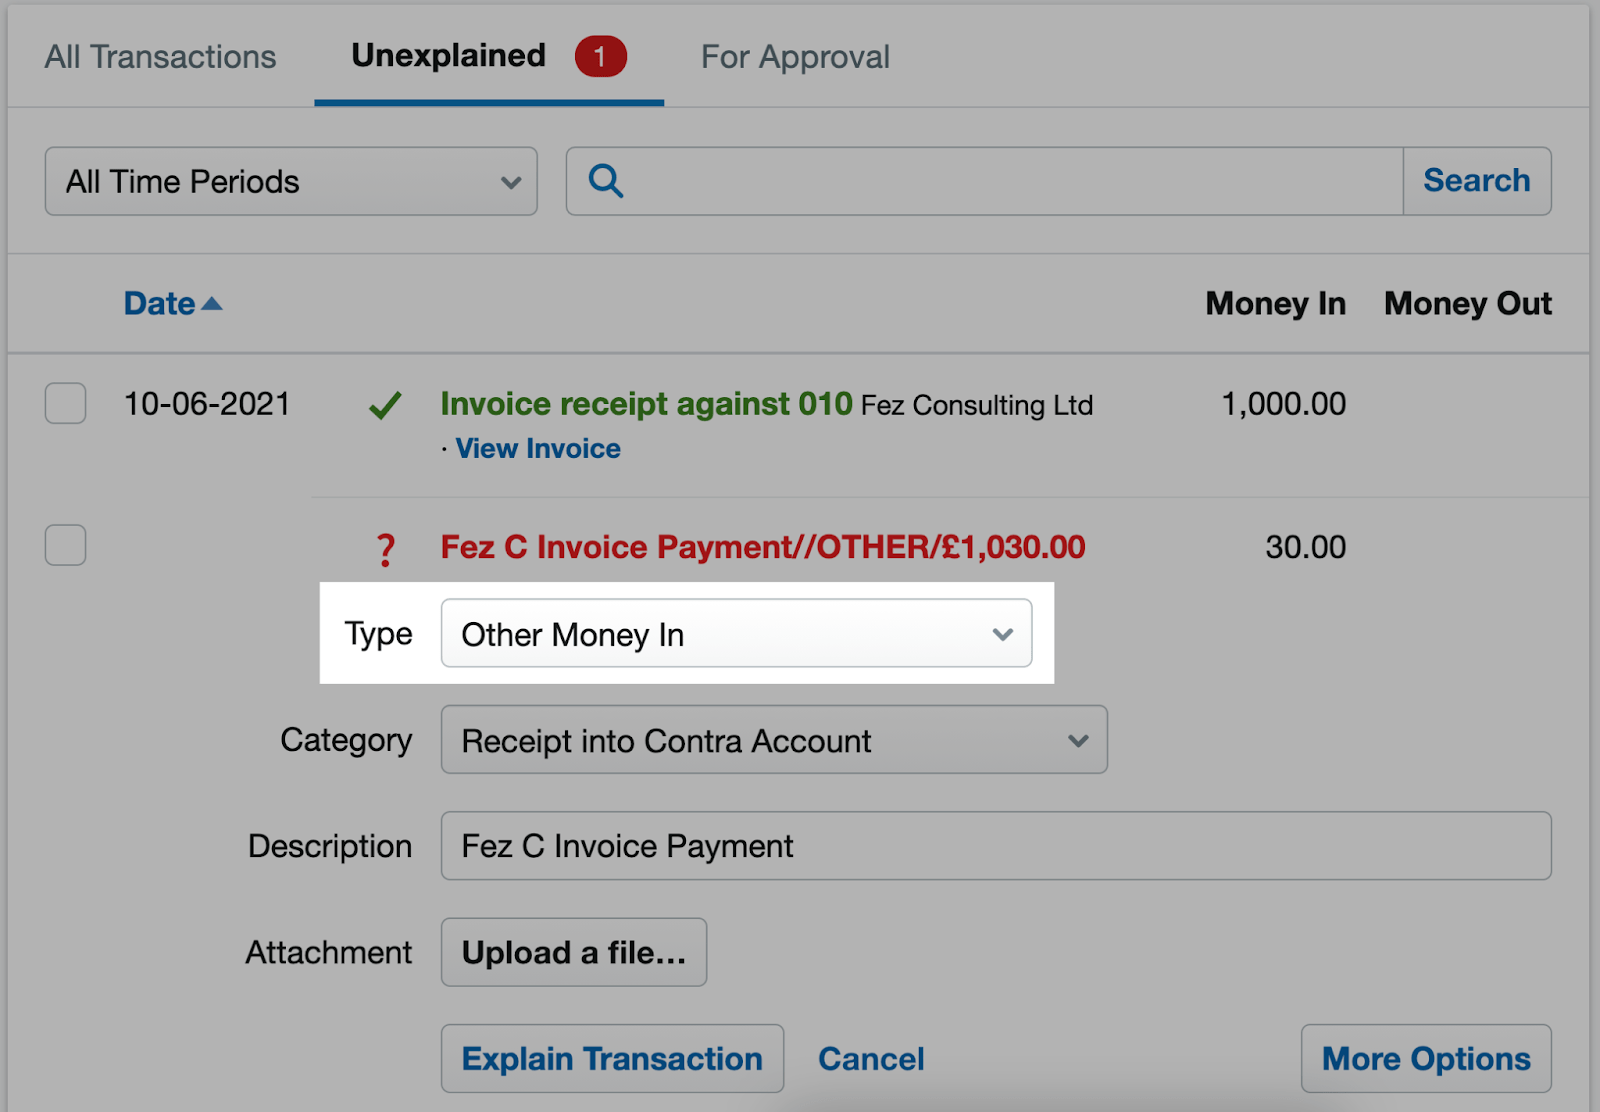Cancel the transaction explanation
The height and width of the screenshot is (1112, 1600).
coord(871,1058)
